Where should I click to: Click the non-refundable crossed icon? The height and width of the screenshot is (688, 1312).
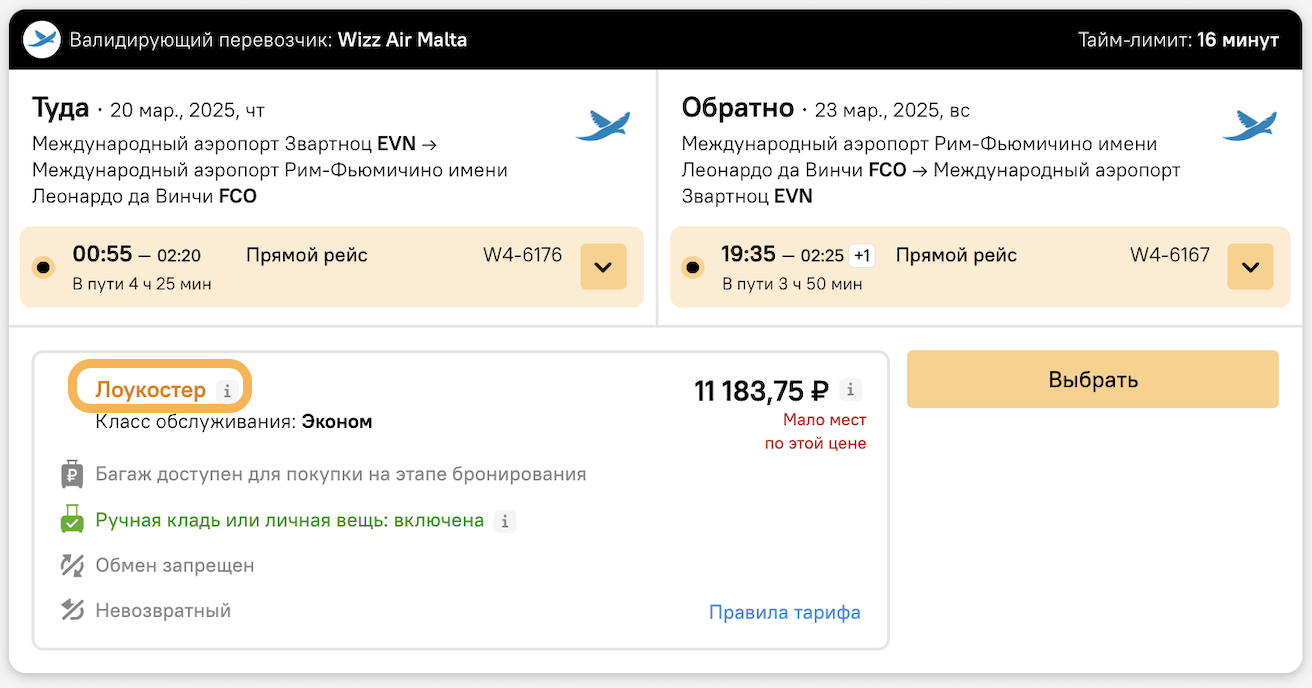point(72,610)
